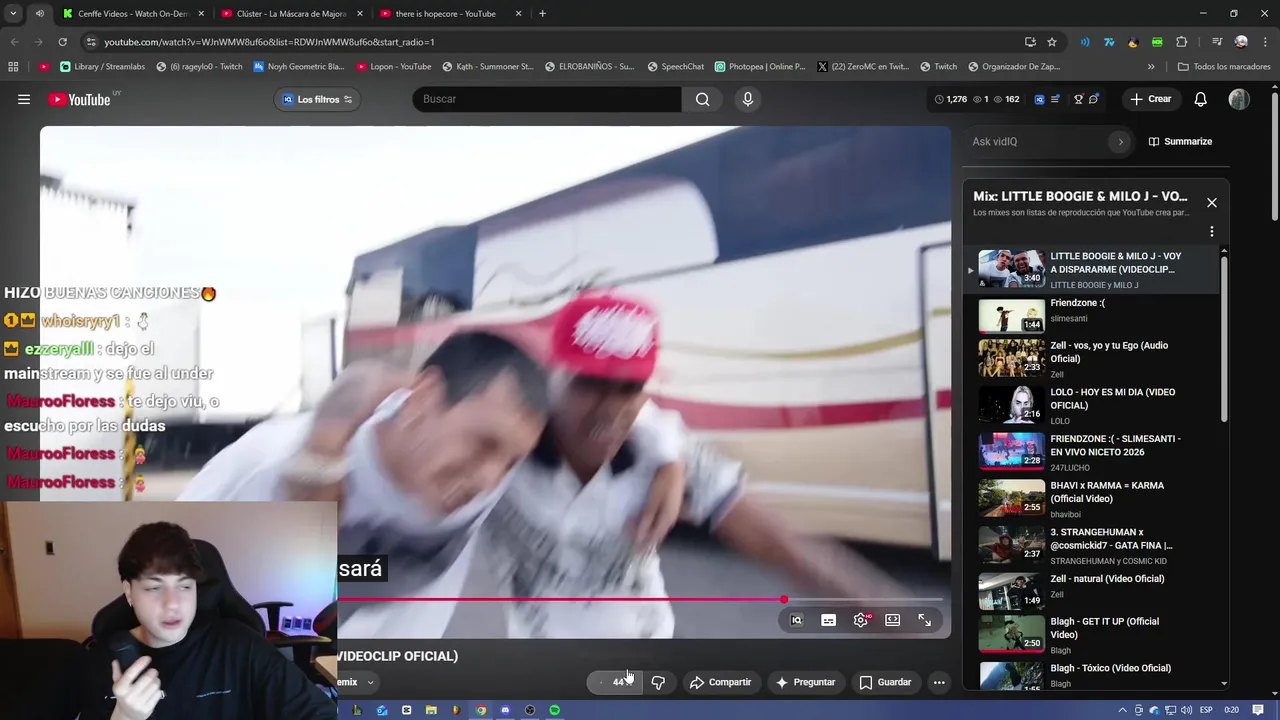Go to YouTube home via logo

[x=79, y=99]
